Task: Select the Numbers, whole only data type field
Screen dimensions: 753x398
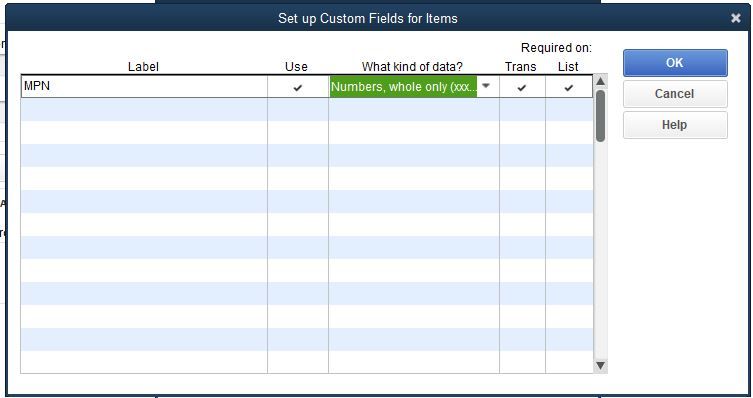Action: pyautogui.click(x=403, y=87)
